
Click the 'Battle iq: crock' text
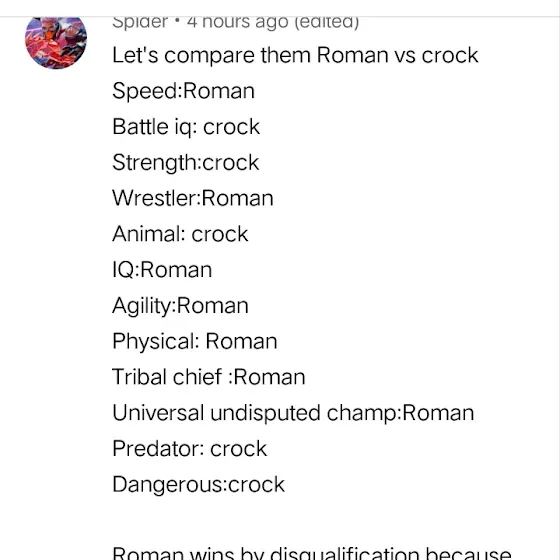(186, 127)
